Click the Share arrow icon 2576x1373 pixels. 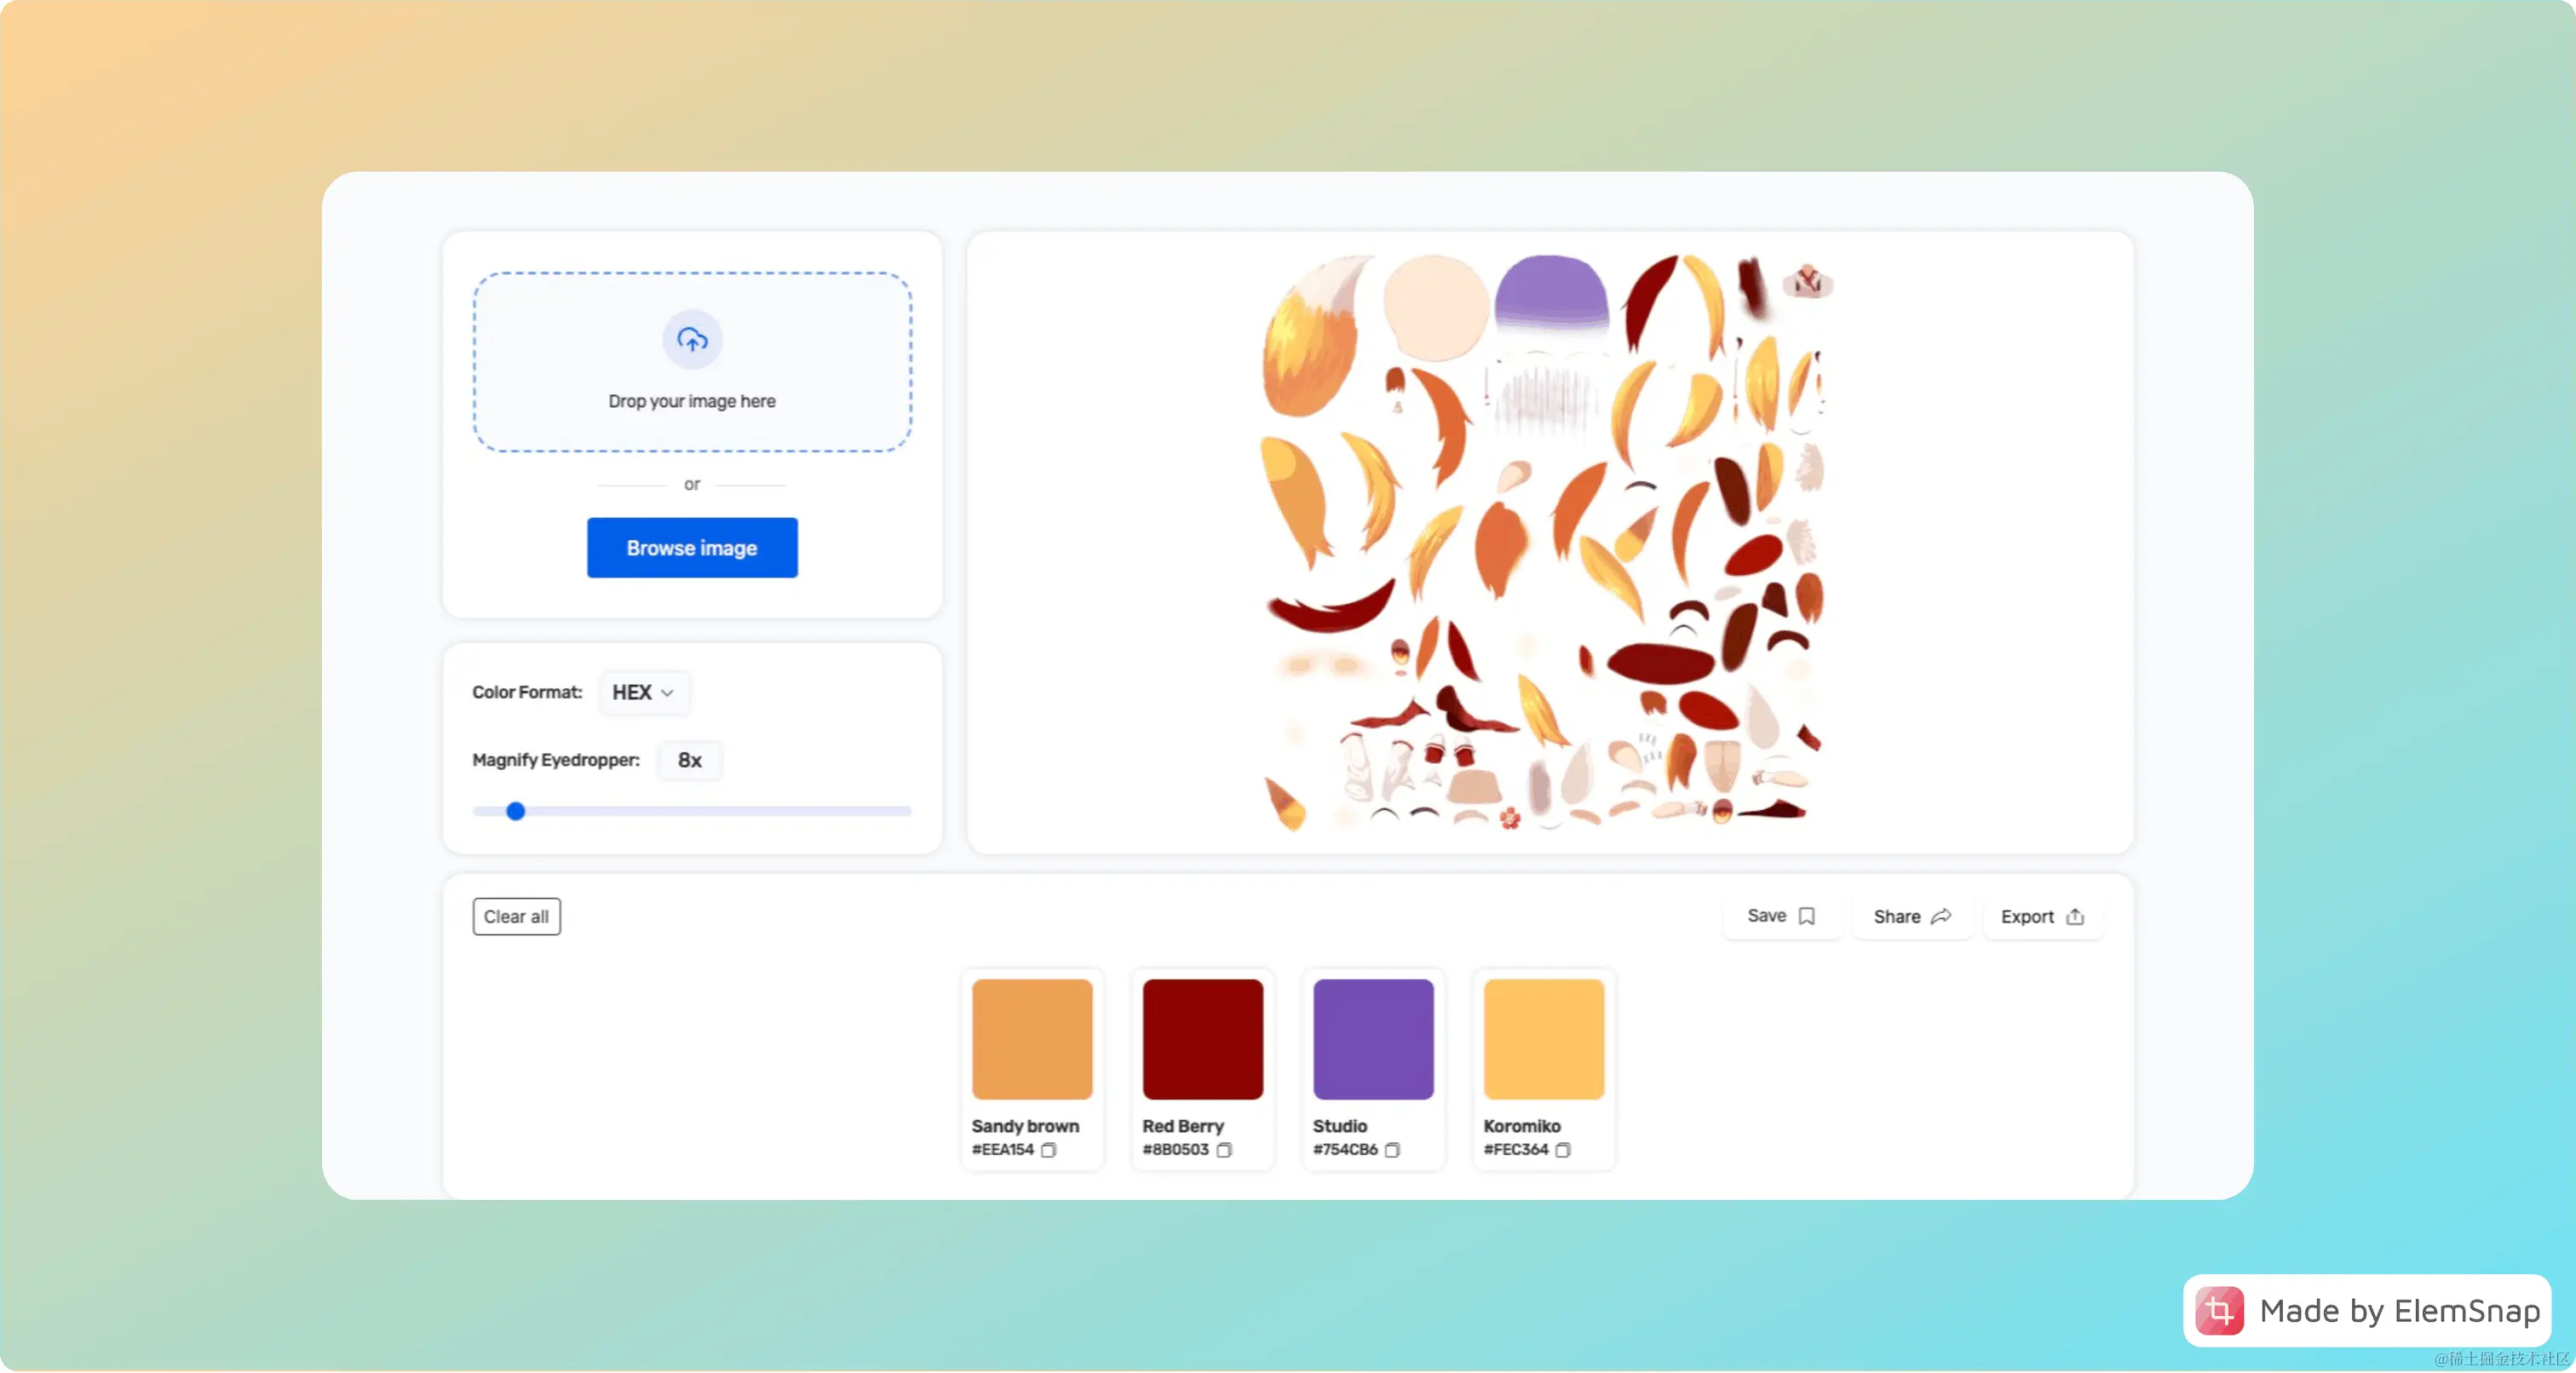tap(1941, 916)
